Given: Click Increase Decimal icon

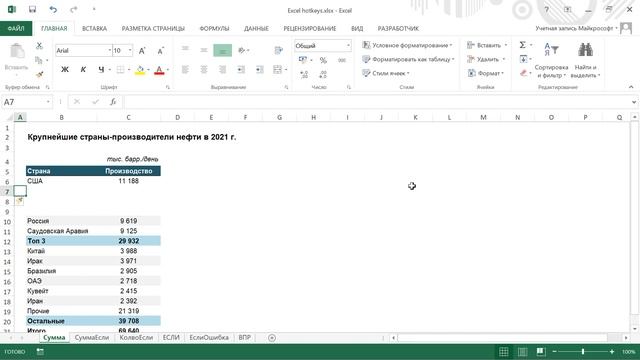Looking at the screenshot, I should click(x=304, y=74).
